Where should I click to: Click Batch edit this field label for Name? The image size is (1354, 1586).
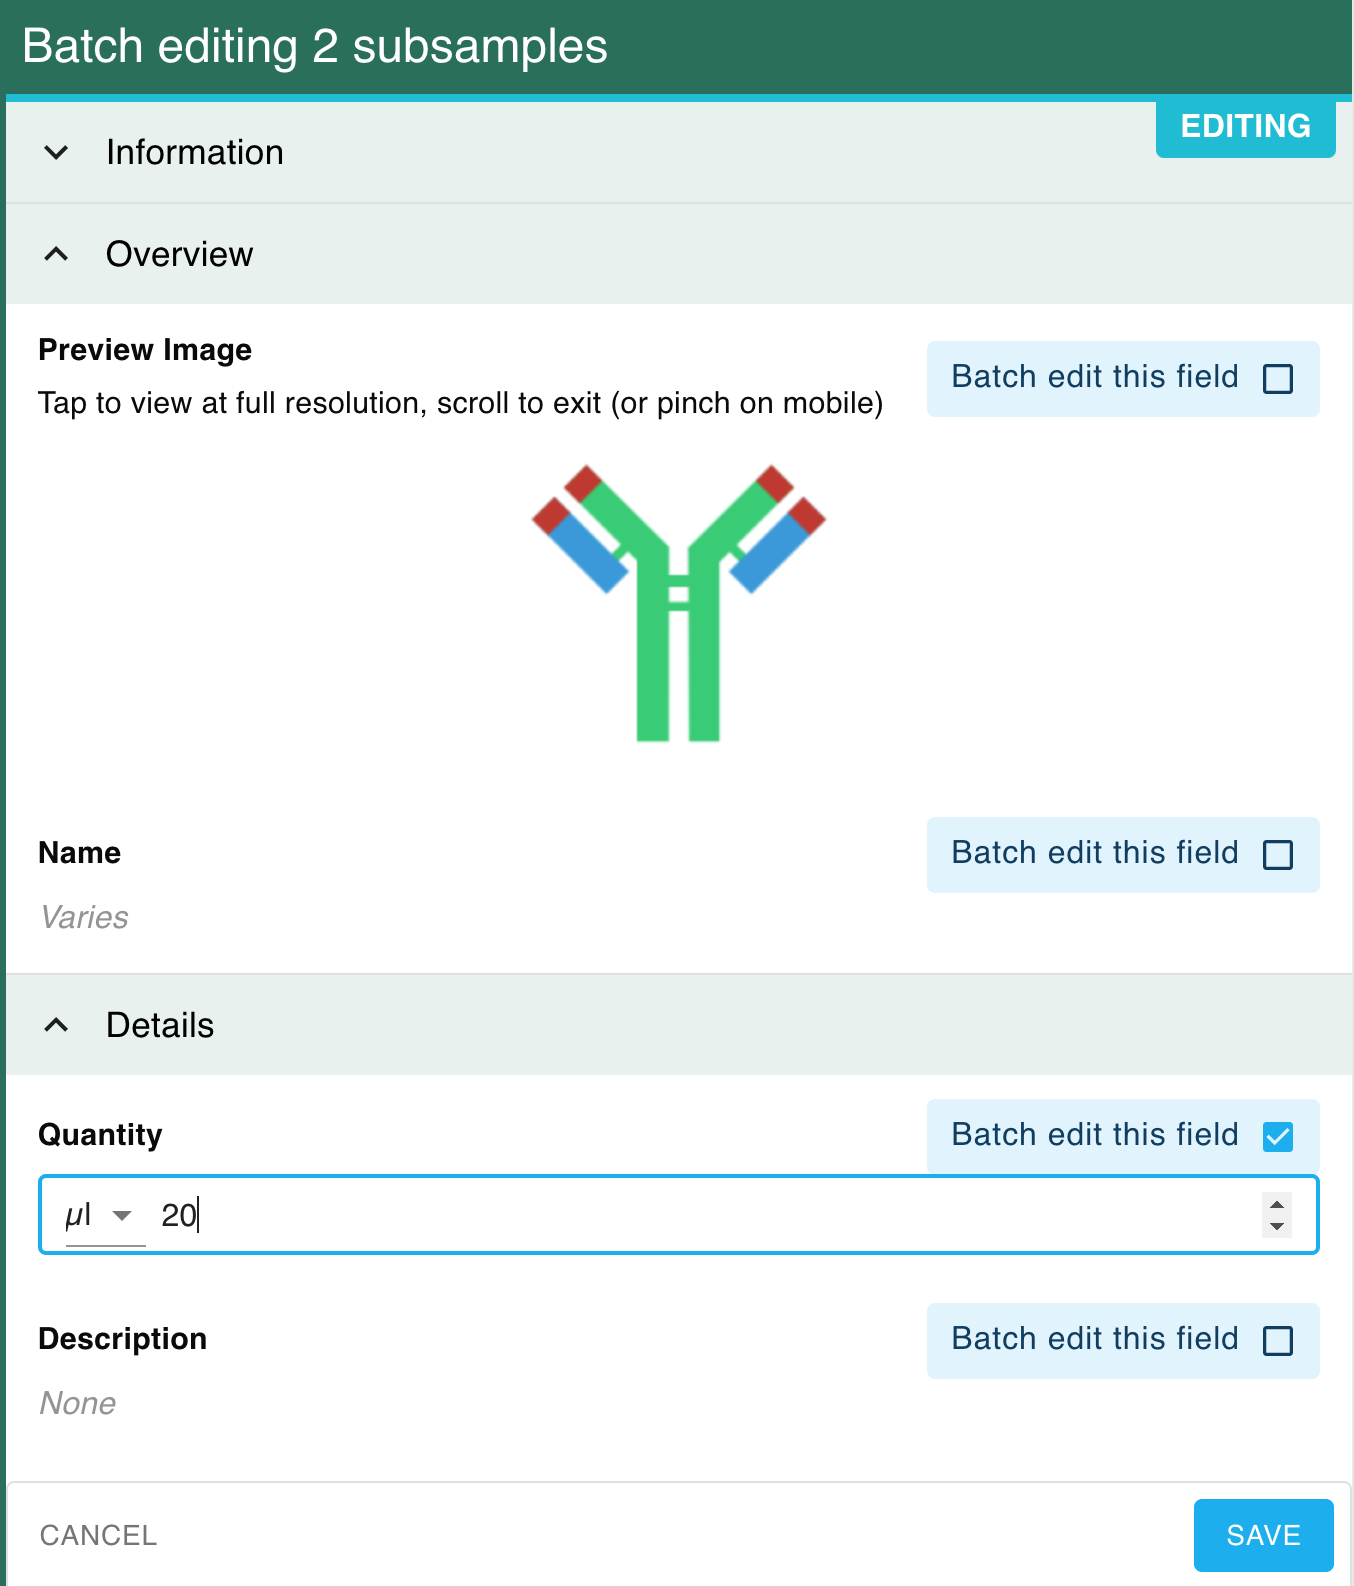[1095, 853]
